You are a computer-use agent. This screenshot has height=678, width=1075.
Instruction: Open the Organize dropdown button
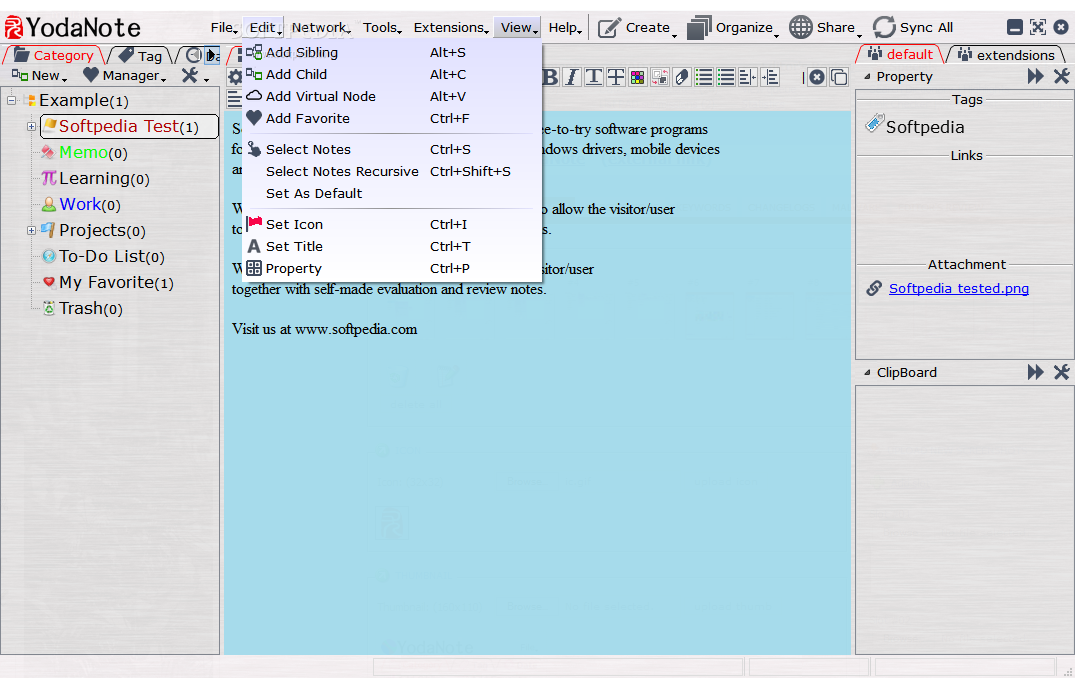coord(732,27)
